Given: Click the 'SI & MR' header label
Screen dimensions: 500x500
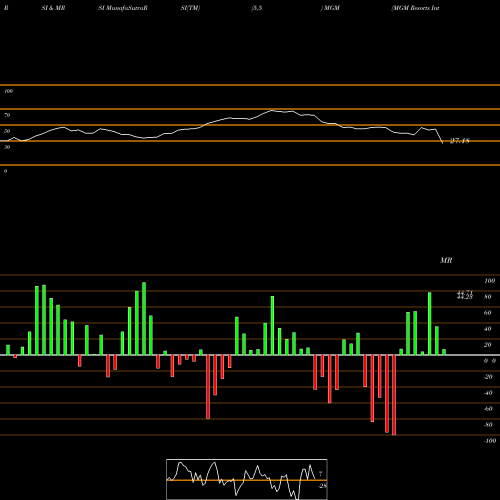Looking at the screenshot, I should (x=53, y=8).
